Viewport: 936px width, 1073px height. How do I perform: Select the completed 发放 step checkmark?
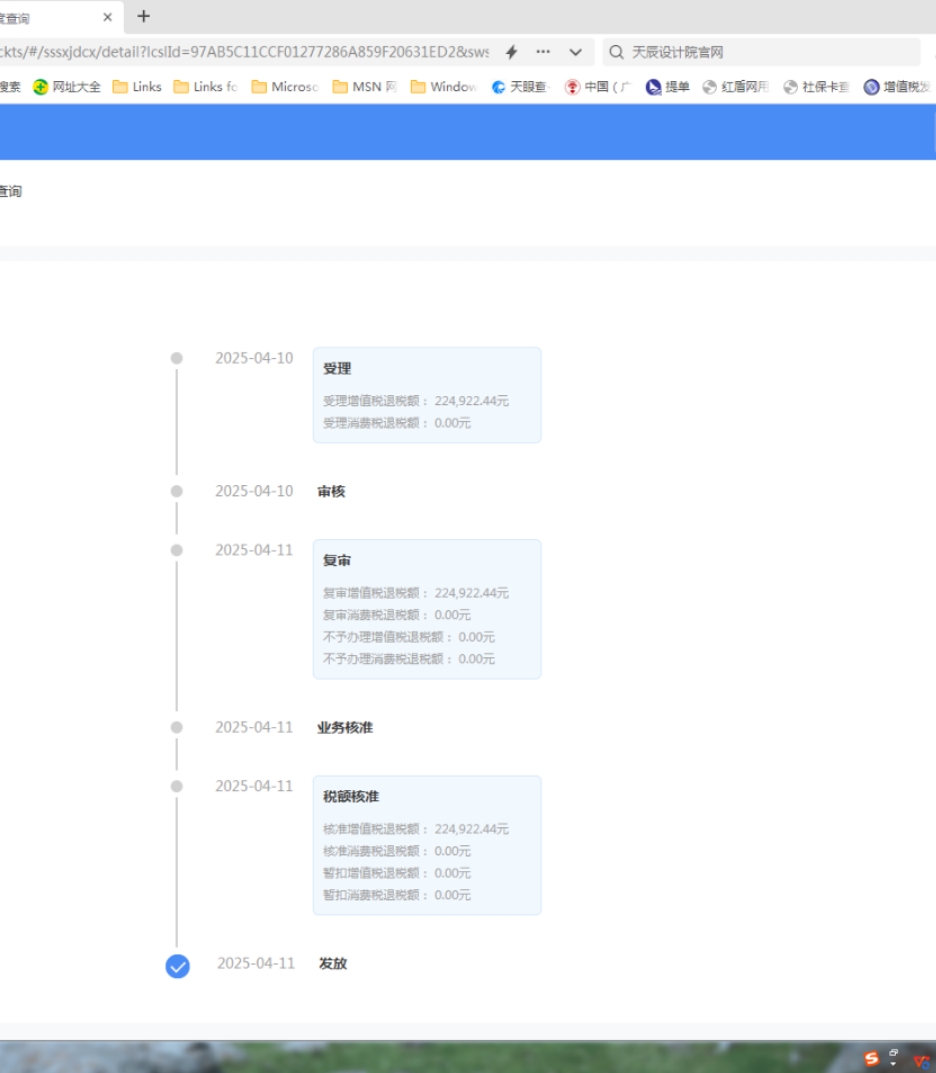click(176, 965)
